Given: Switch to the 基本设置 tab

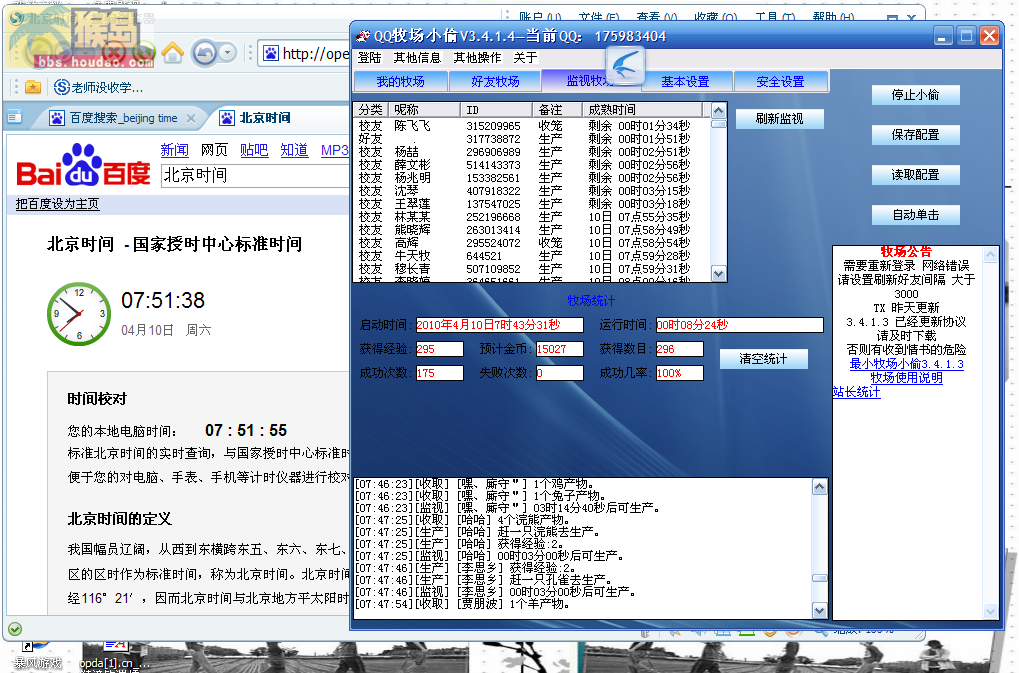Looking at the screenshot, I should [x=685, y=81].
